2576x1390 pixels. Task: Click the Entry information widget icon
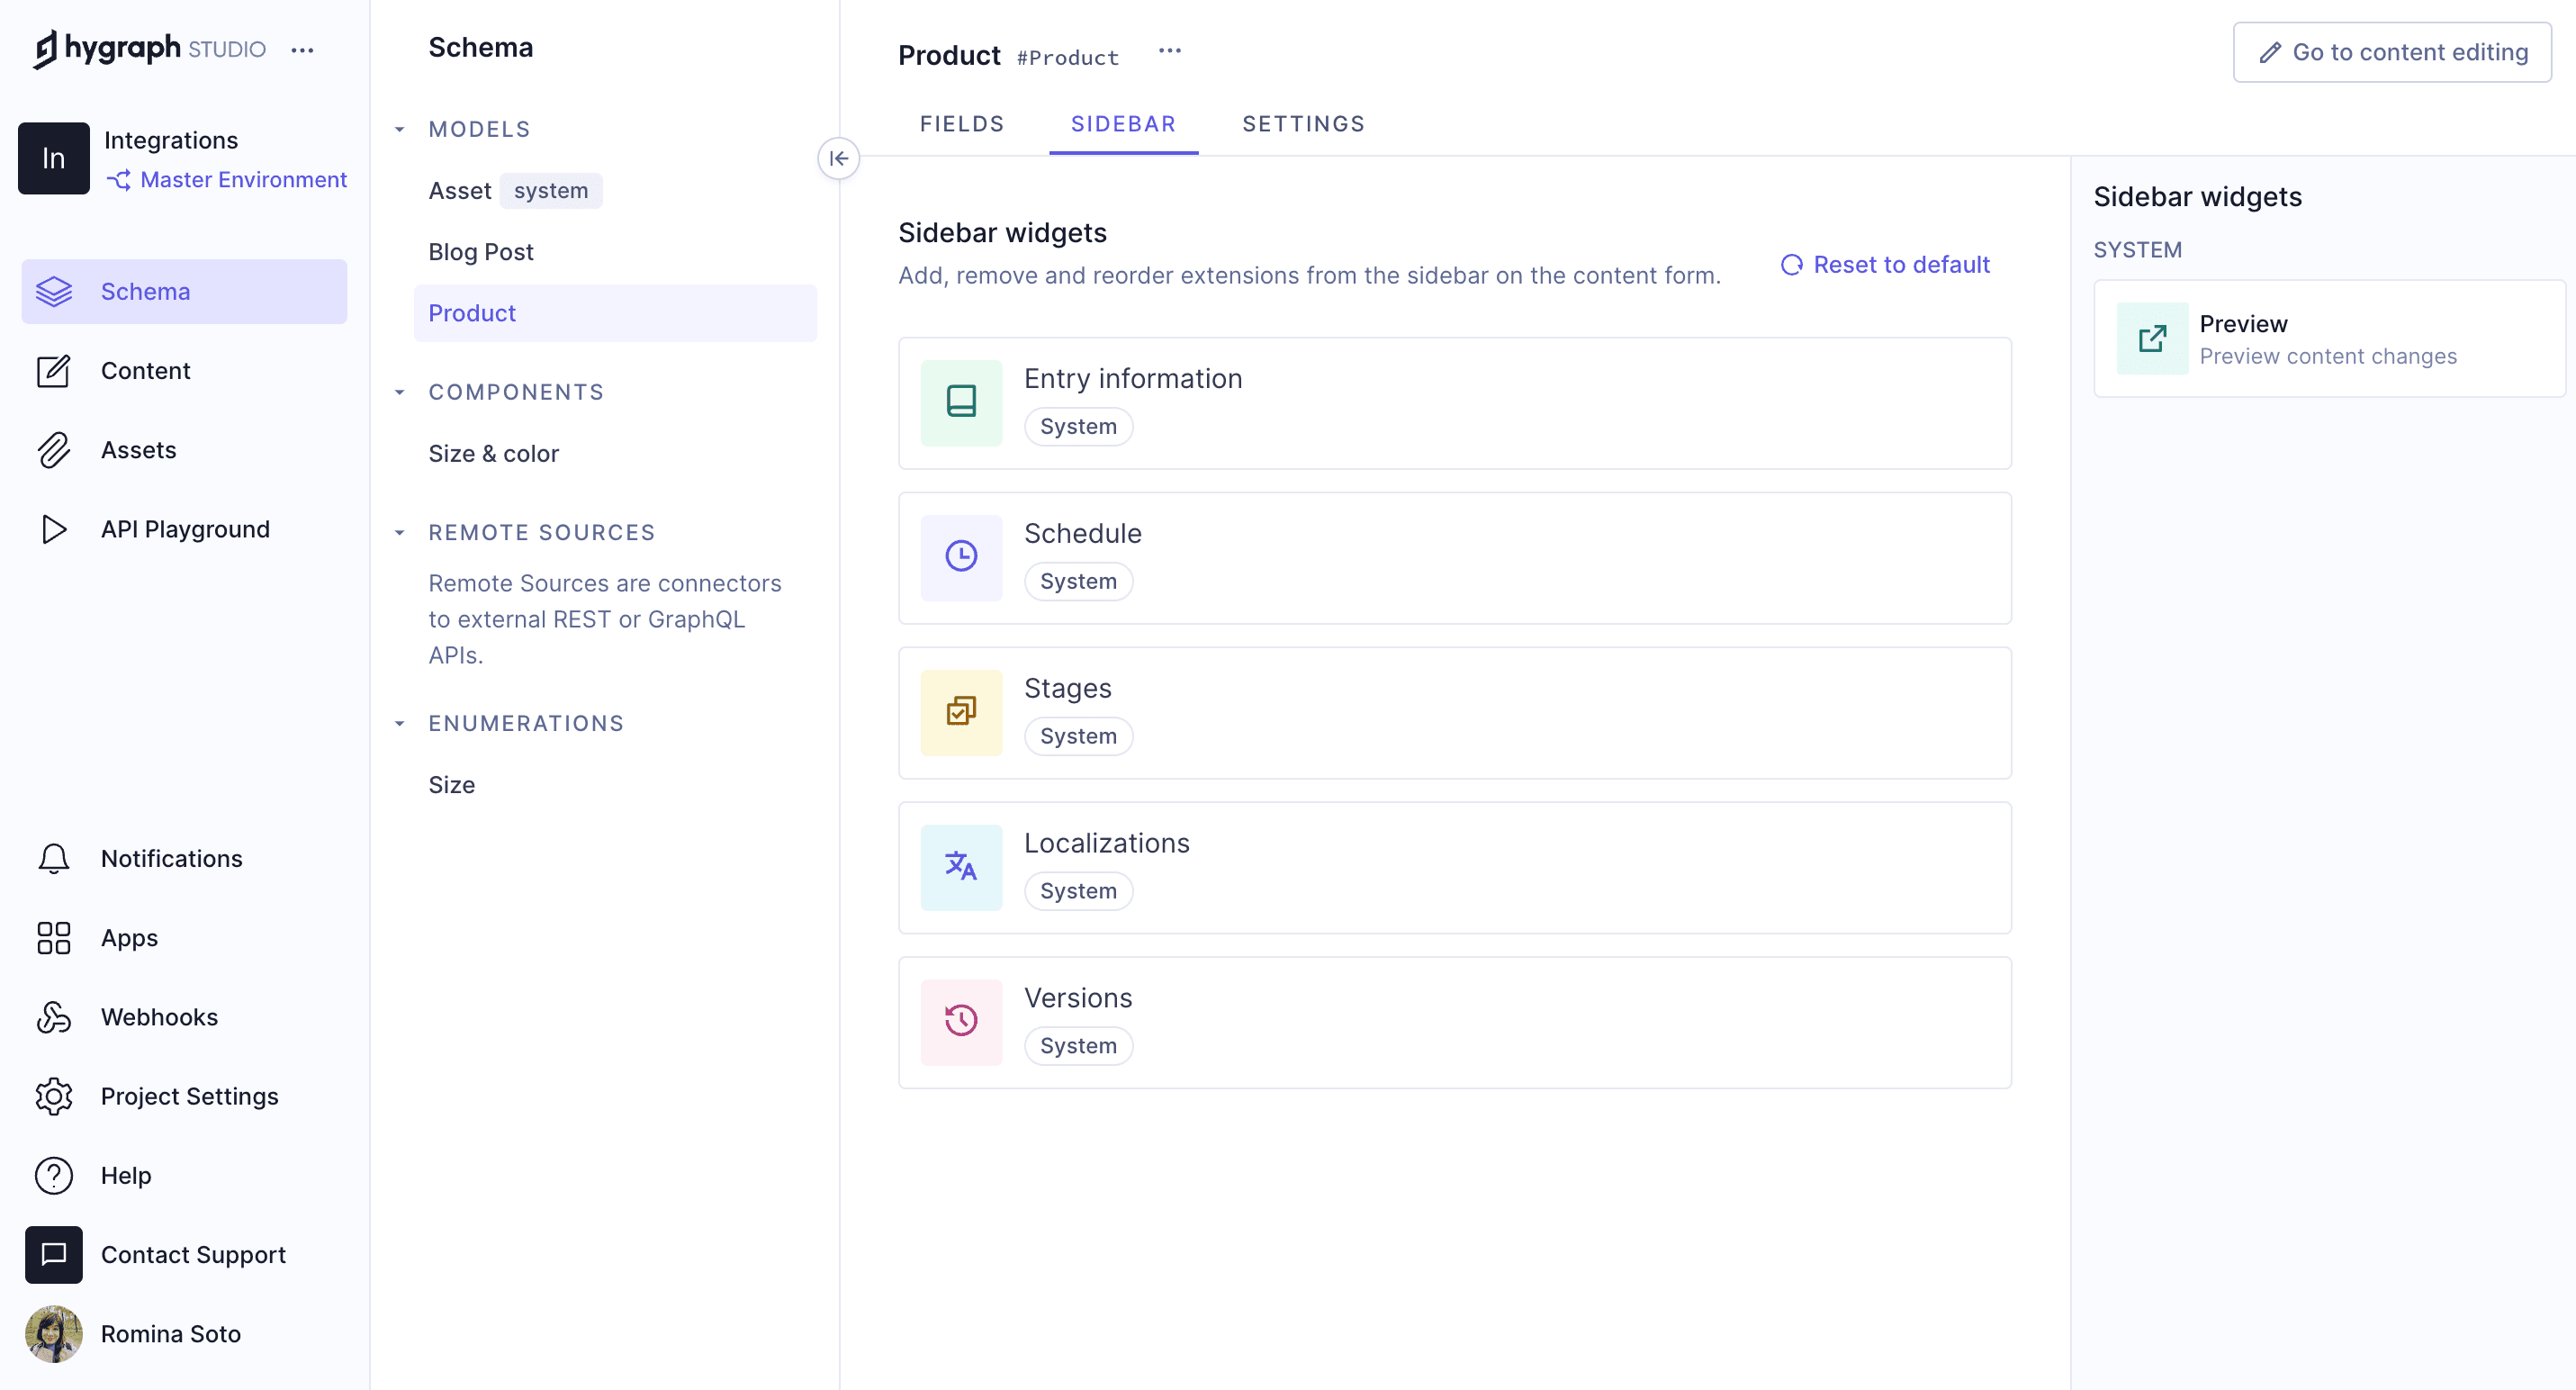click(x=960, y=402)
